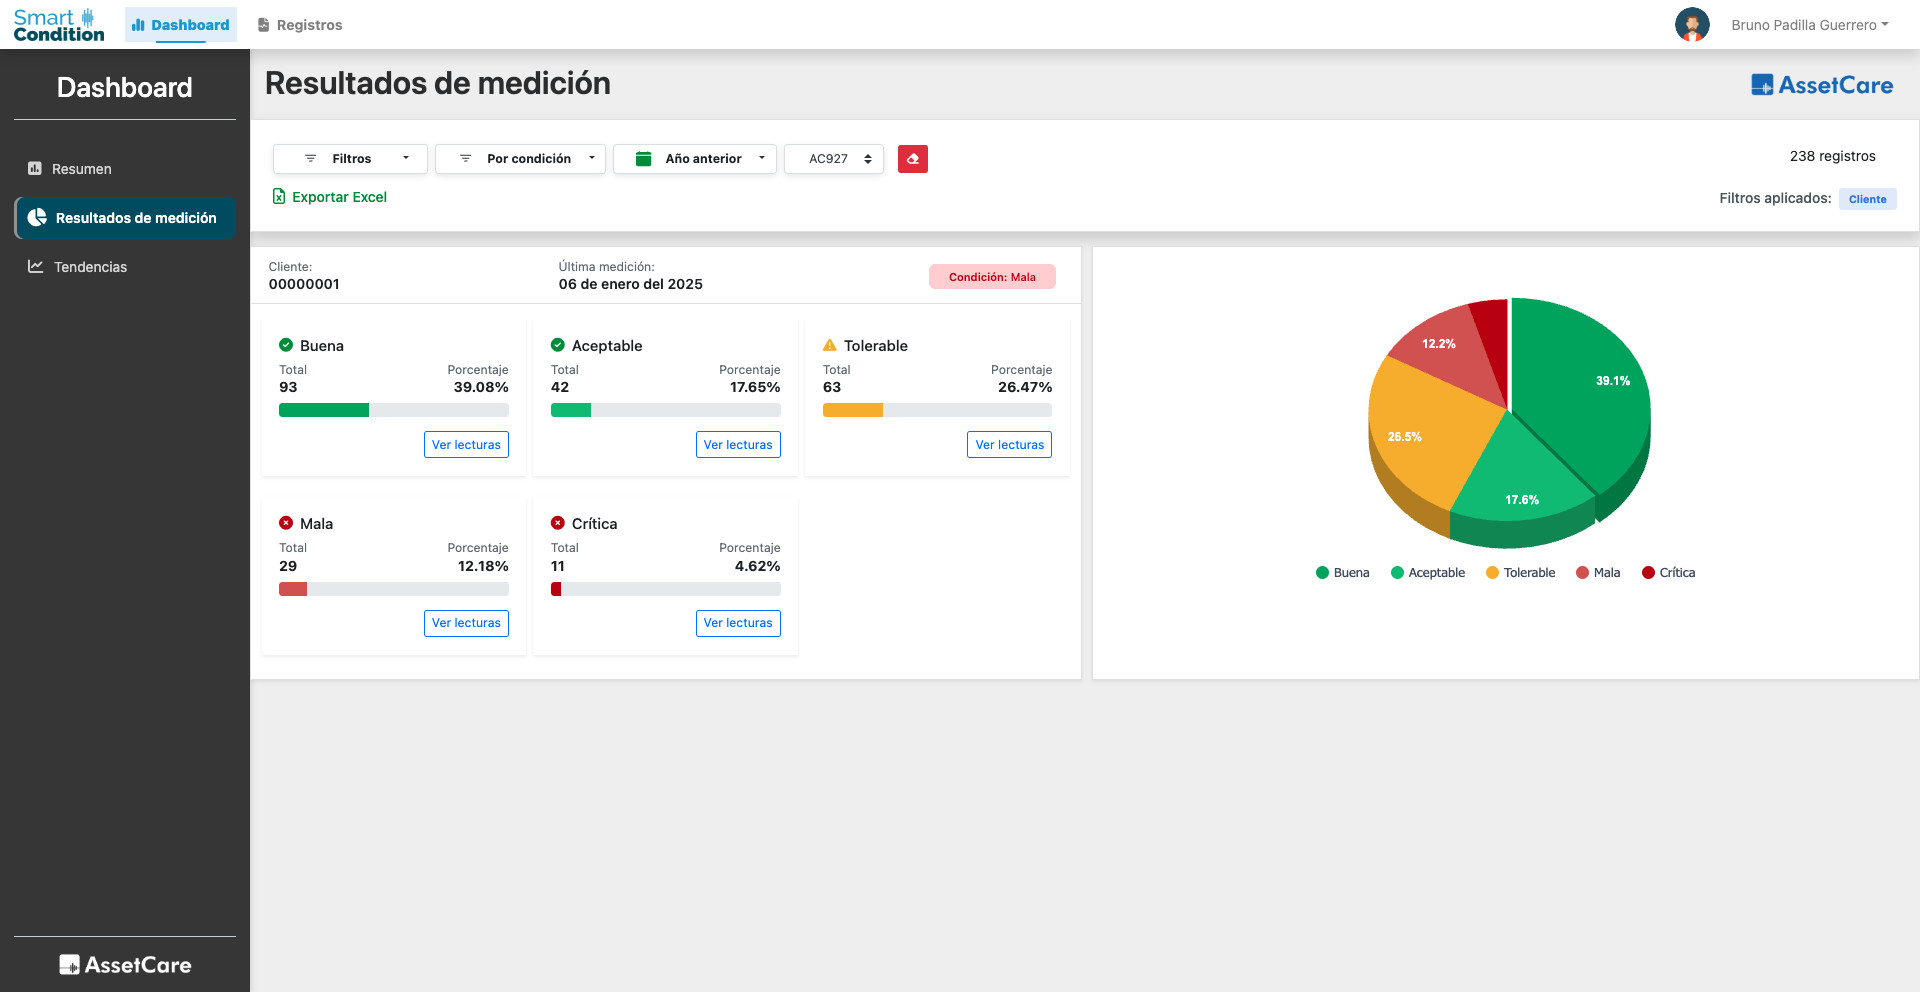Open the Filtros dropdown
This screenshot has height=992, width=1920.
350,158
